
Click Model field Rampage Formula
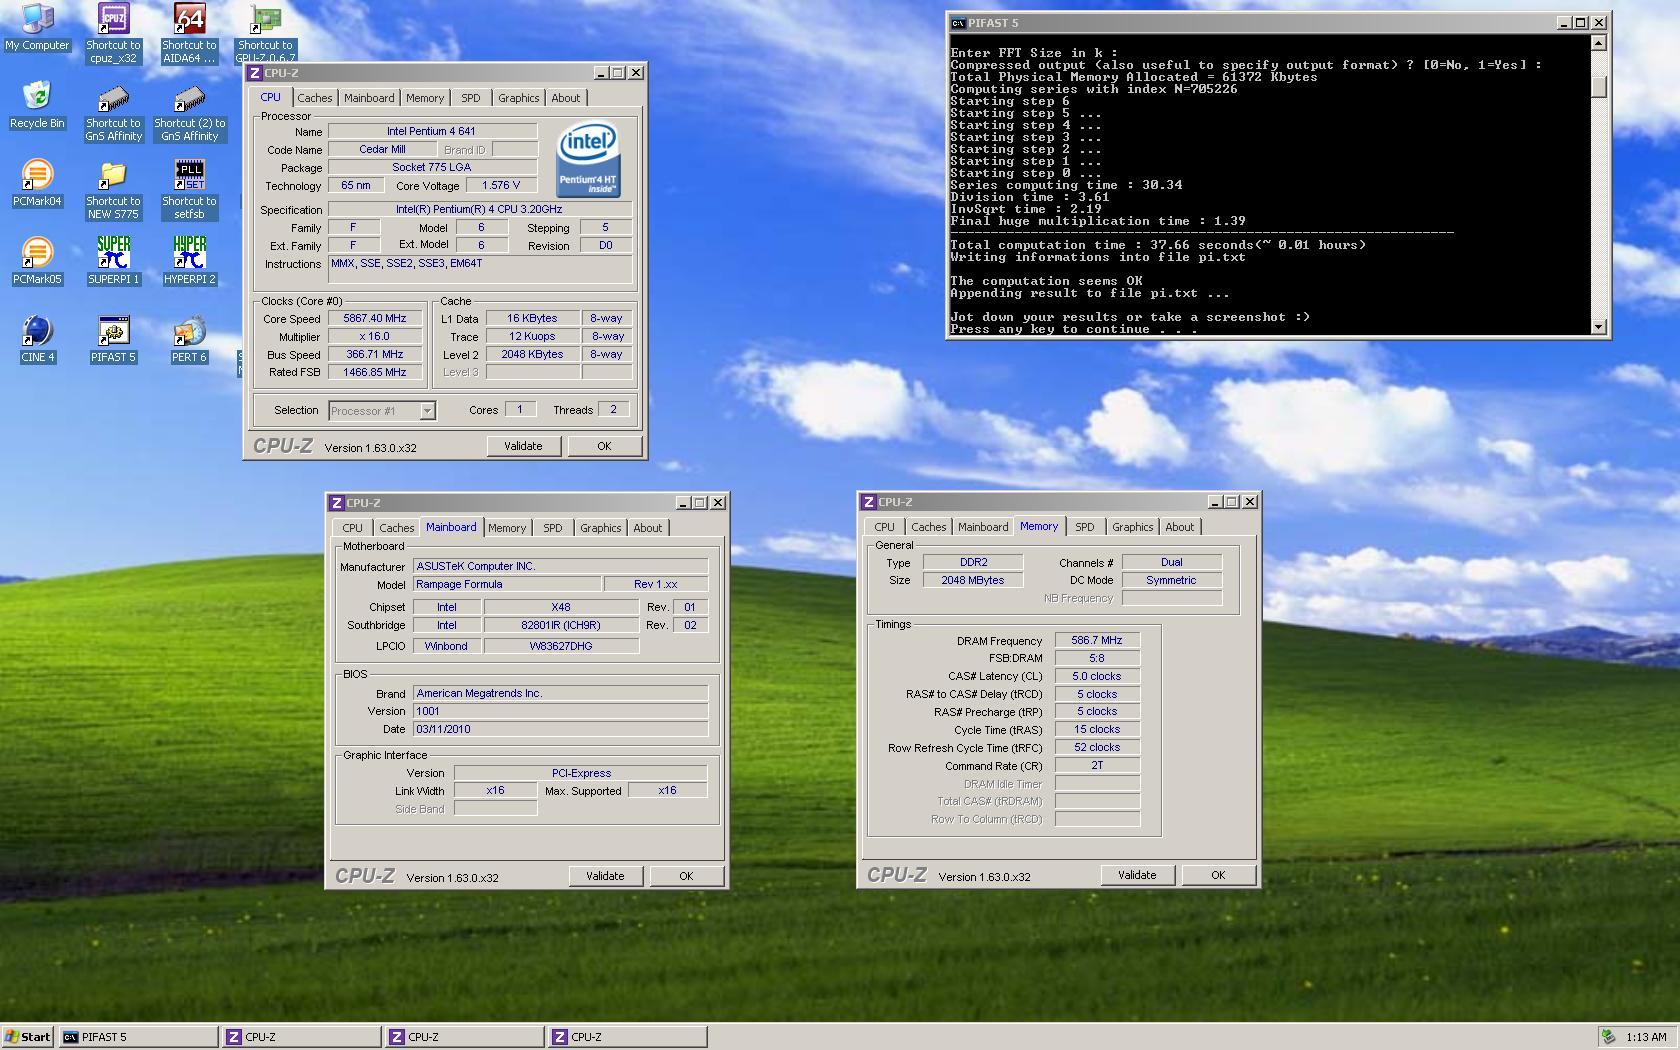507,584
